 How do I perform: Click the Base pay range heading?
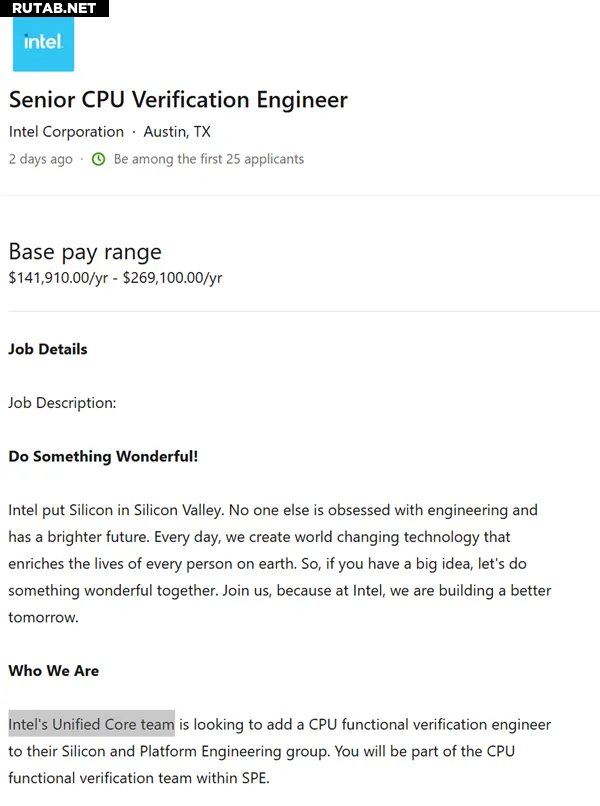click(x=85, y=251)
